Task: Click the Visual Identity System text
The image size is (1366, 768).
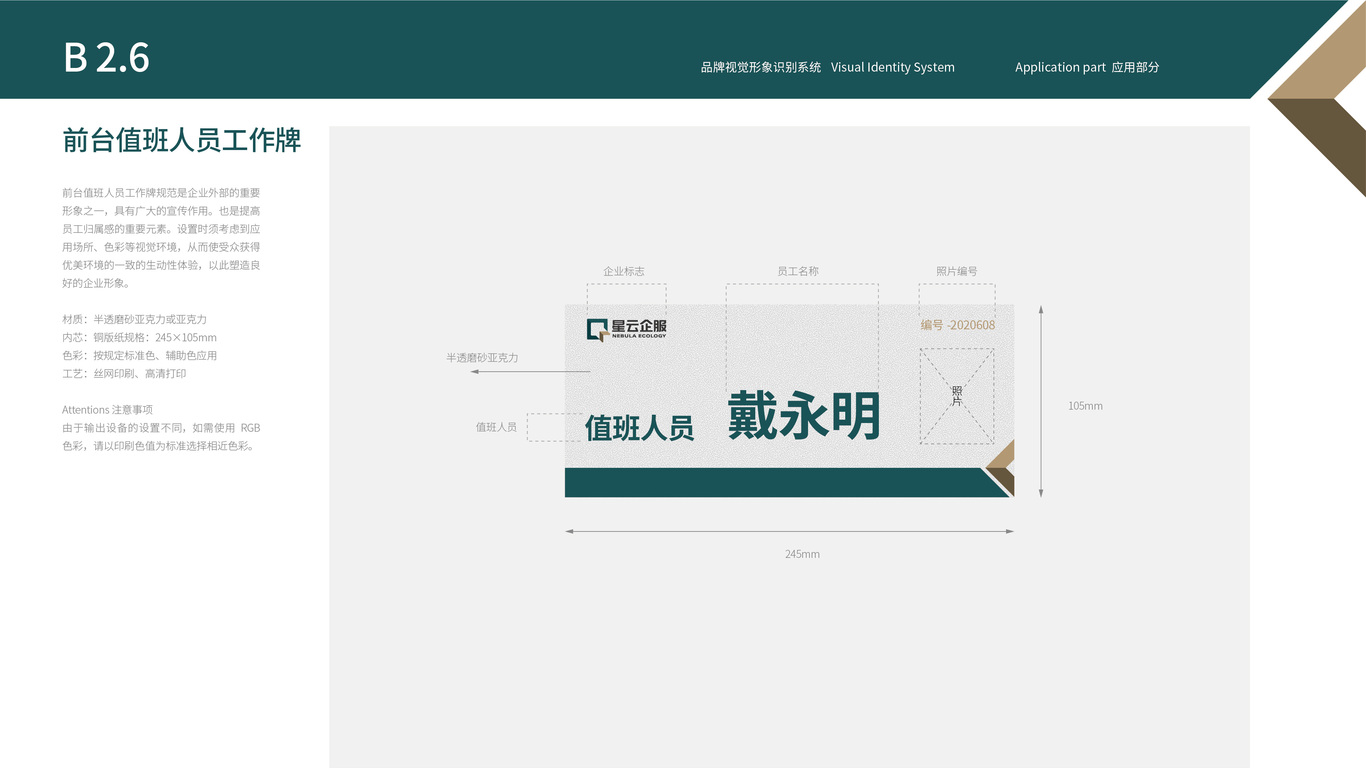Action: [x=893, y=67]
